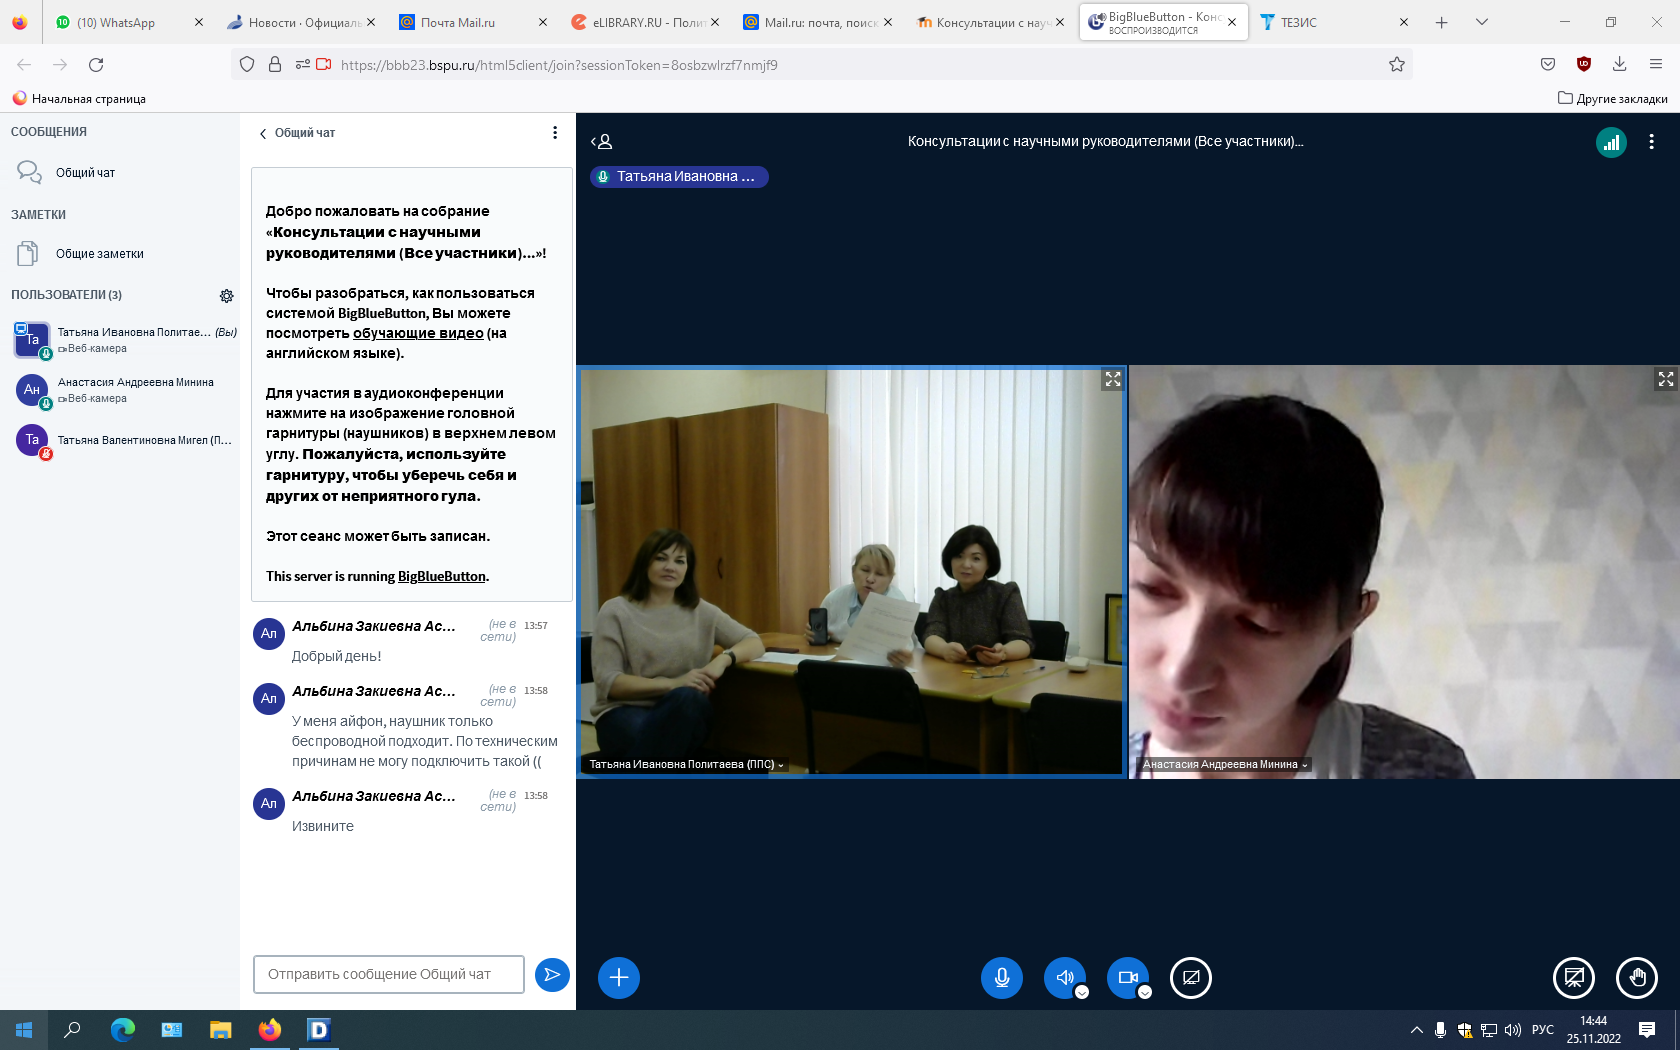Click the restore presentation button
This screenshot has height=1050, width=1680.
click(1573, 977)
